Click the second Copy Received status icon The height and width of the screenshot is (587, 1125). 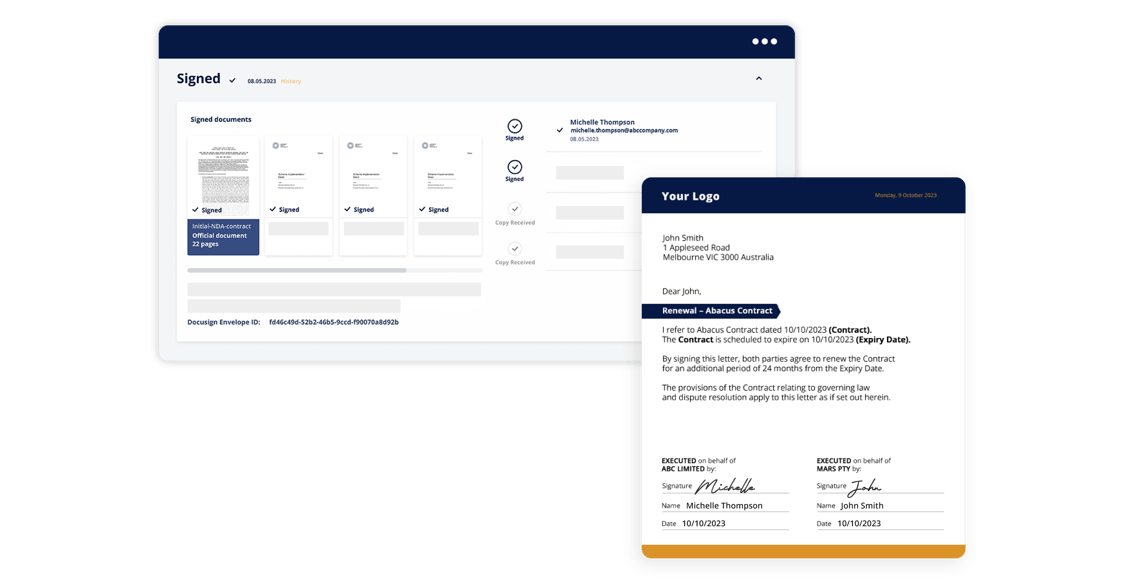pos(515,250)
